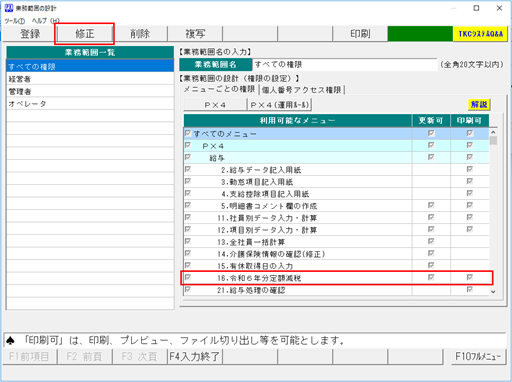Viewport: 512px width, 382px height.
Task: Toggle the 11.社員別データ入力・計算 menu checkbox
Action: [188, 217]
